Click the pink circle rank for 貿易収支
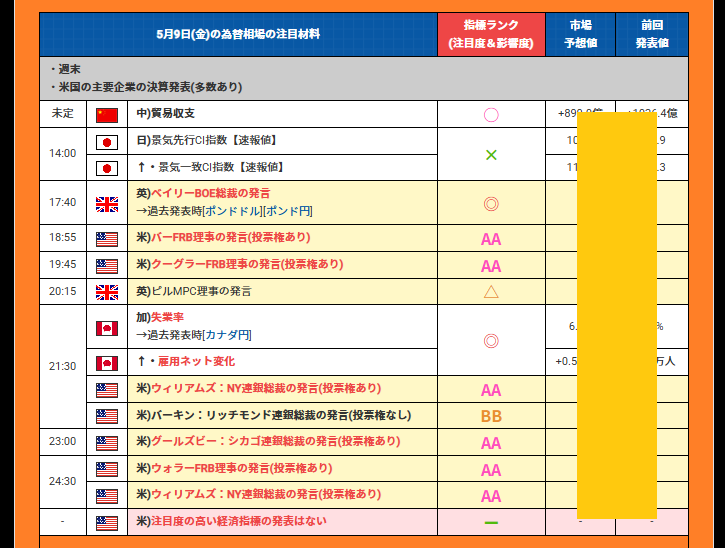The height and width of the screenshot is (548, 725). 491,115
